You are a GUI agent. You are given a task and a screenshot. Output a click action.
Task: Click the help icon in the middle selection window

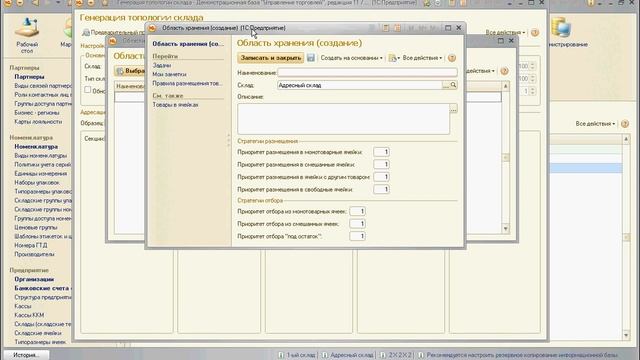click(504, 71)
